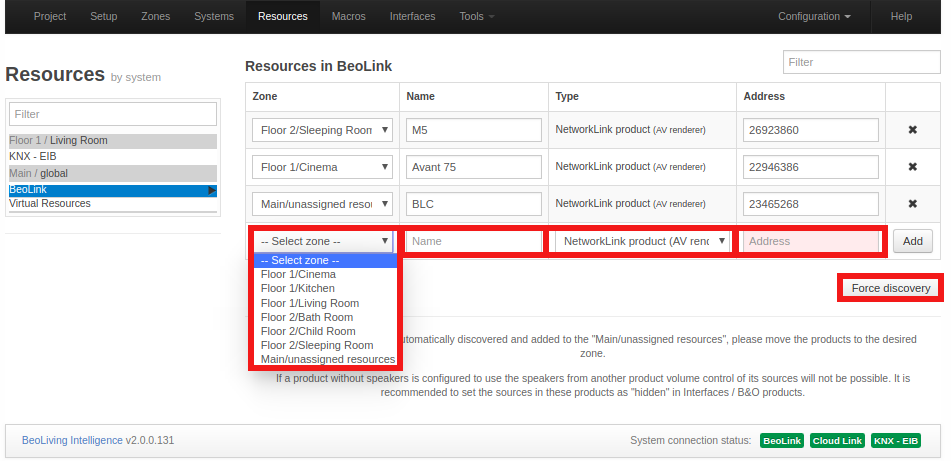This screenshot has width=951, height=461.
Task: Change zone dropdown for BLC row
Action: tap(323, 204)
